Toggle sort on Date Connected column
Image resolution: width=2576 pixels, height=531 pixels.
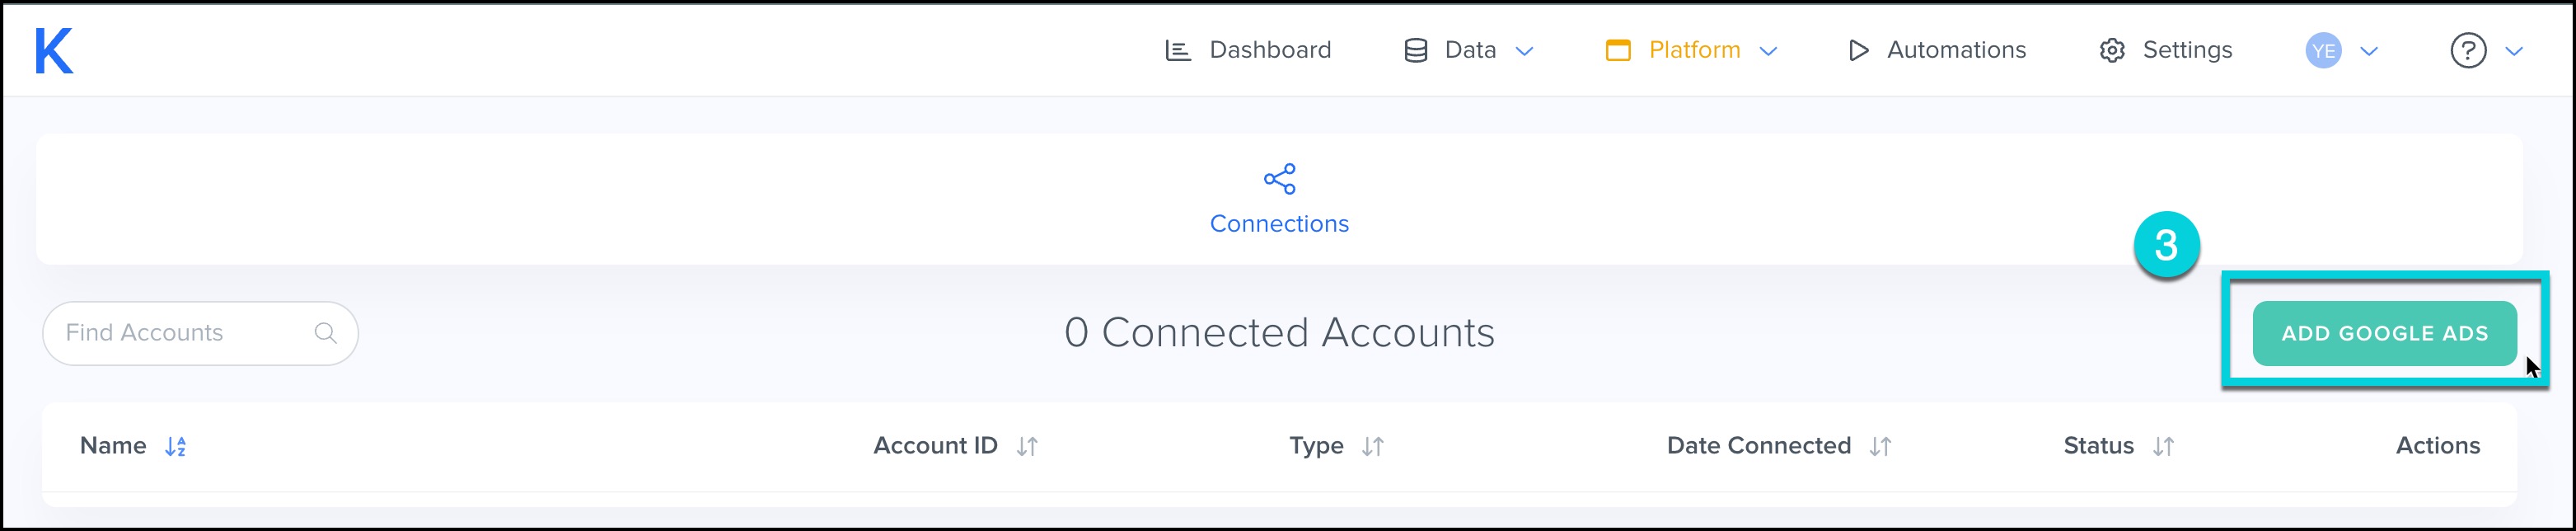tap(1880, 446)
